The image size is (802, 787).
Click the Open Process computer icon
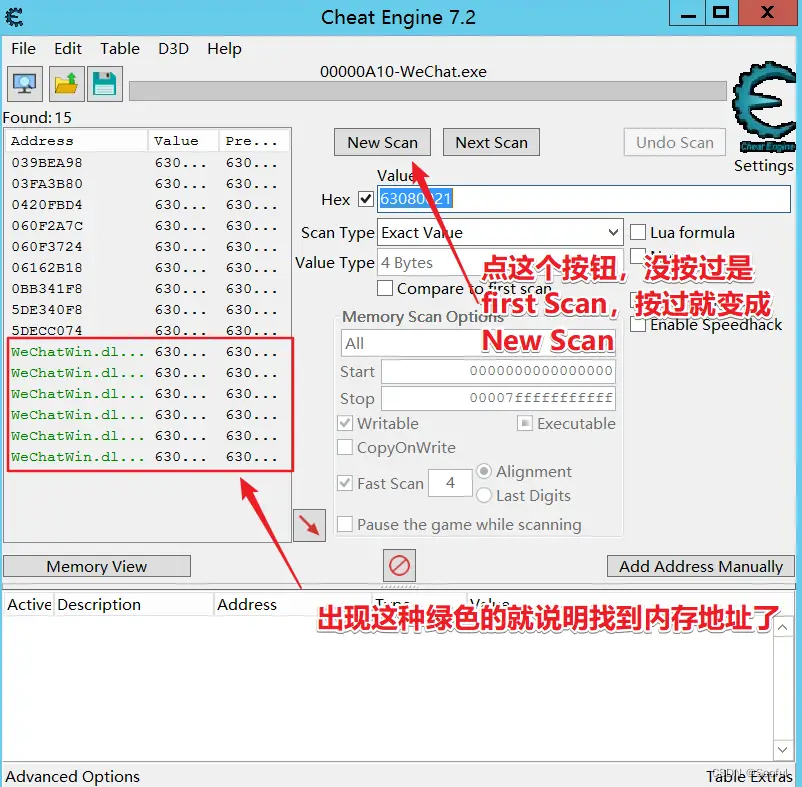click(24, 84)
